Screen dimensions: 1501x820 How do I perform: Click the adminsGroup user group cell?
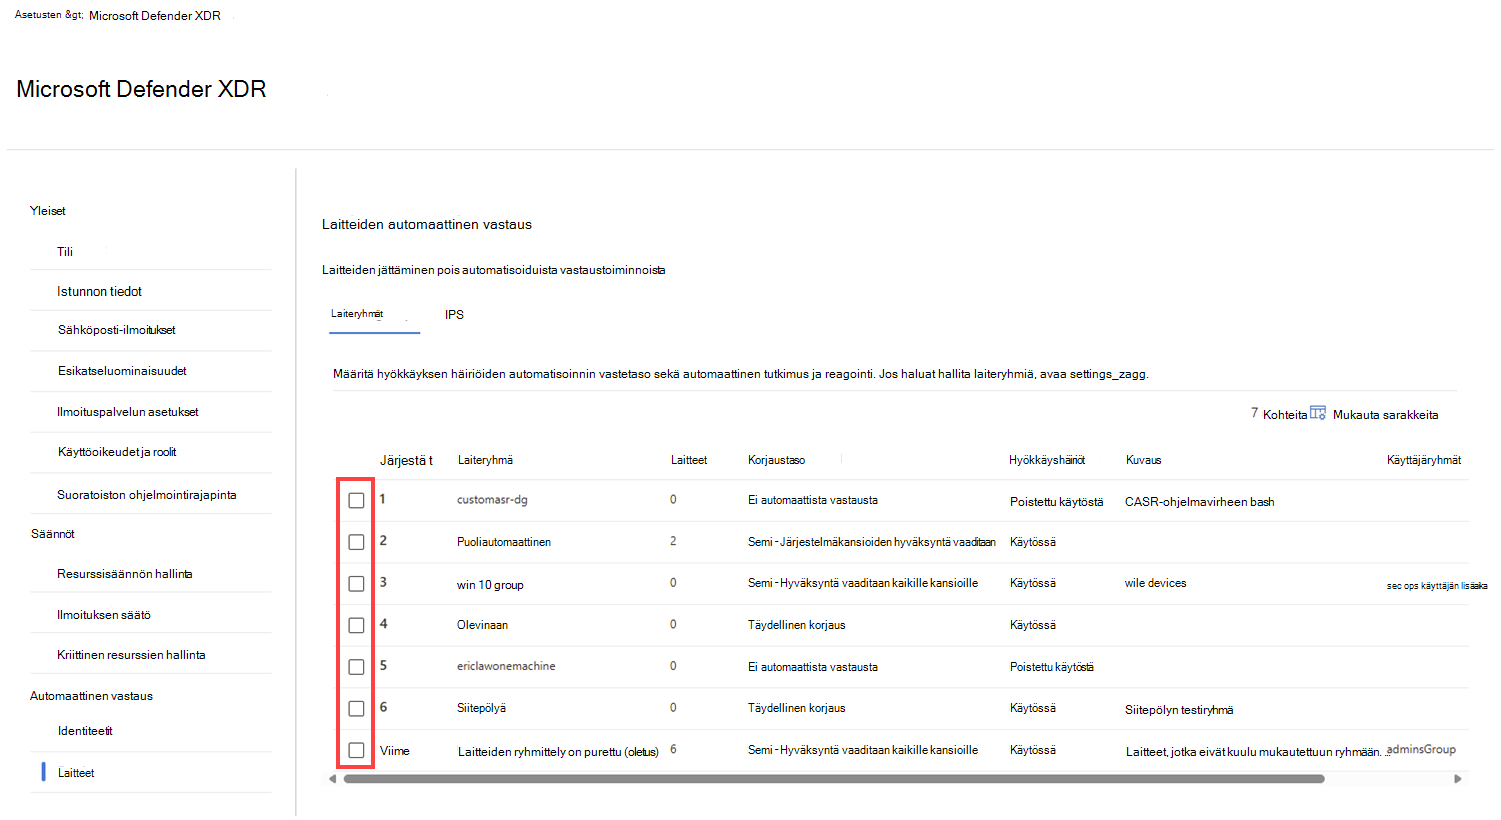1421,750
